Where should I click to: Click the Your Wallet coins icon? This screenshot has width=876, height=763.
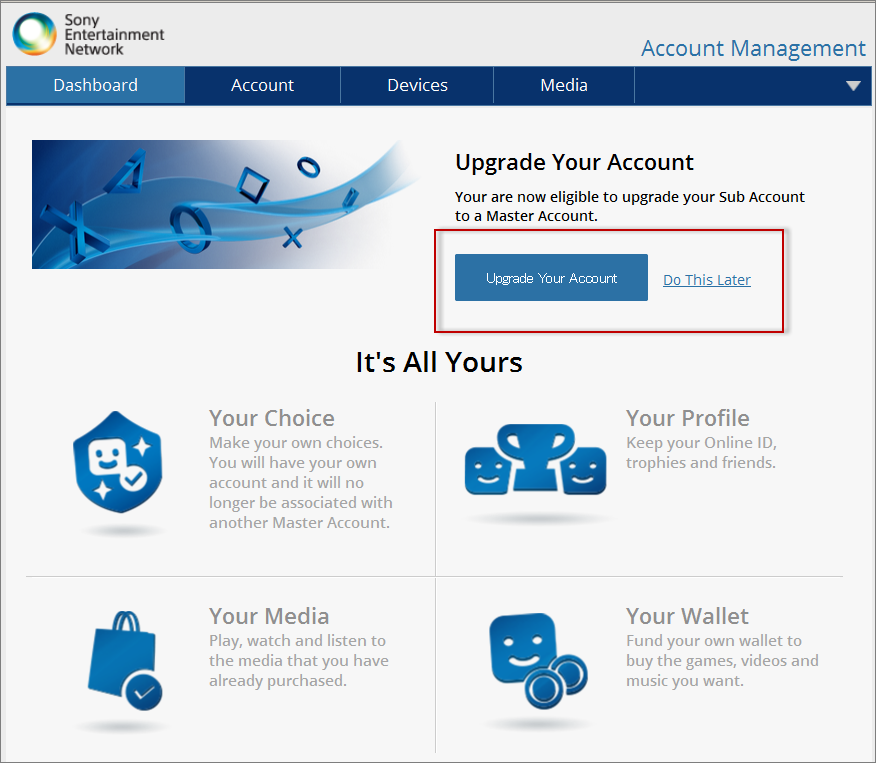tap(535, 659)
